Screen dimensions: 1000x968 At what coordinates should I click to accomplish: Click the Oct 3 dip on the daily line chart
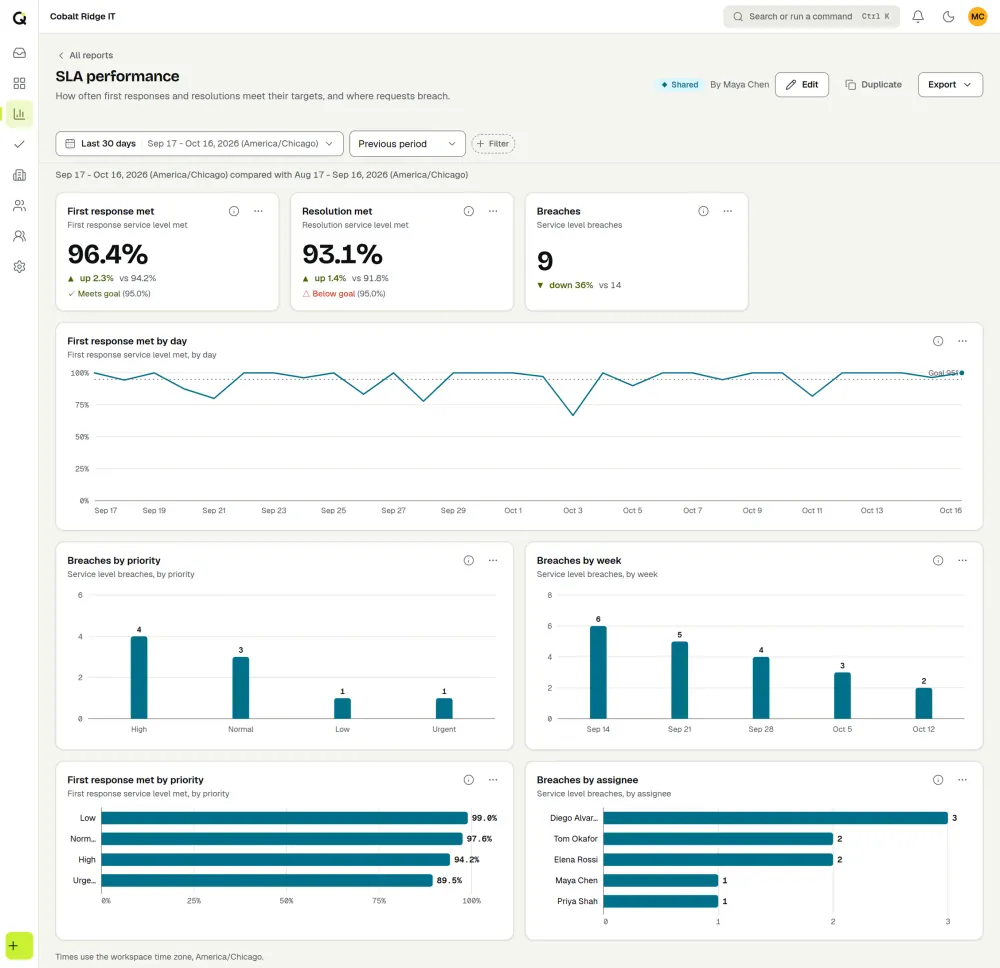coord(573,415)
